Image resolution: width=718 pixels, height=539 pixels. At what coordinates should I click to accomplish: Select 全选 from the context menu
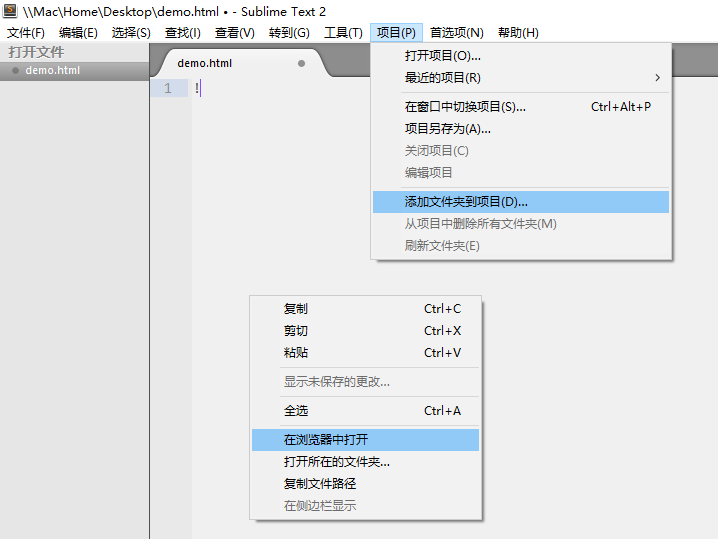click(x=296, y=411)
